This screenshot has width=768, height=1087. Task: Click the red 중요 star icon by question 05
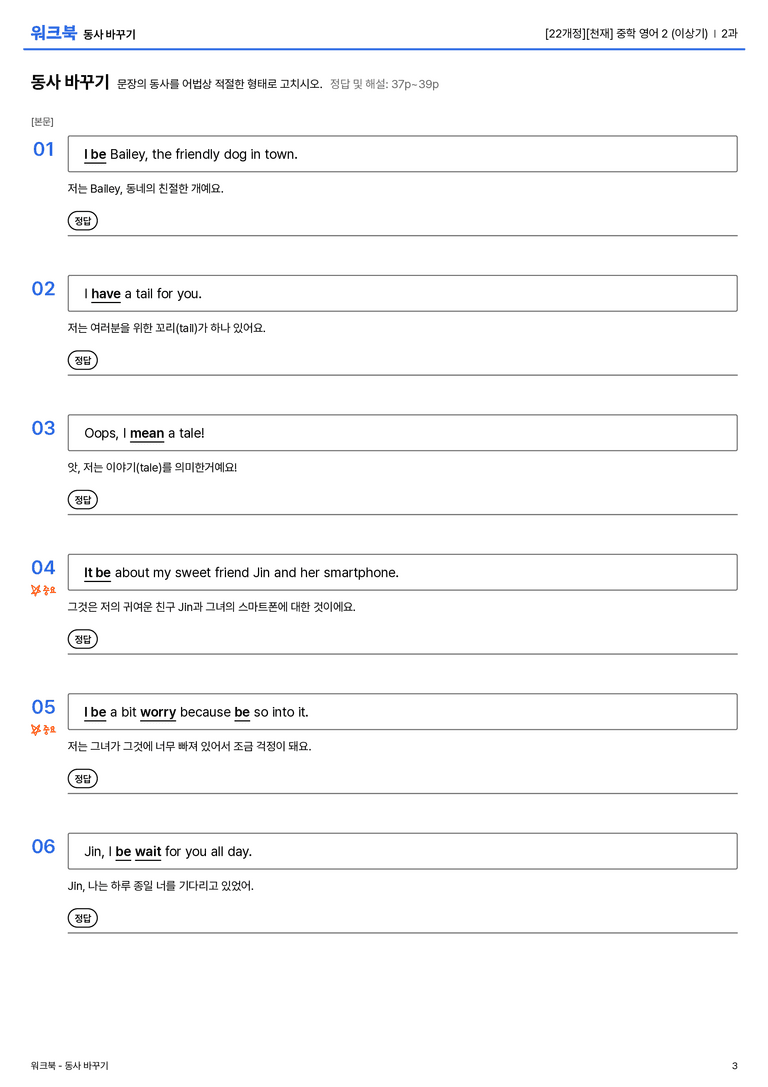tap(43, 729)
